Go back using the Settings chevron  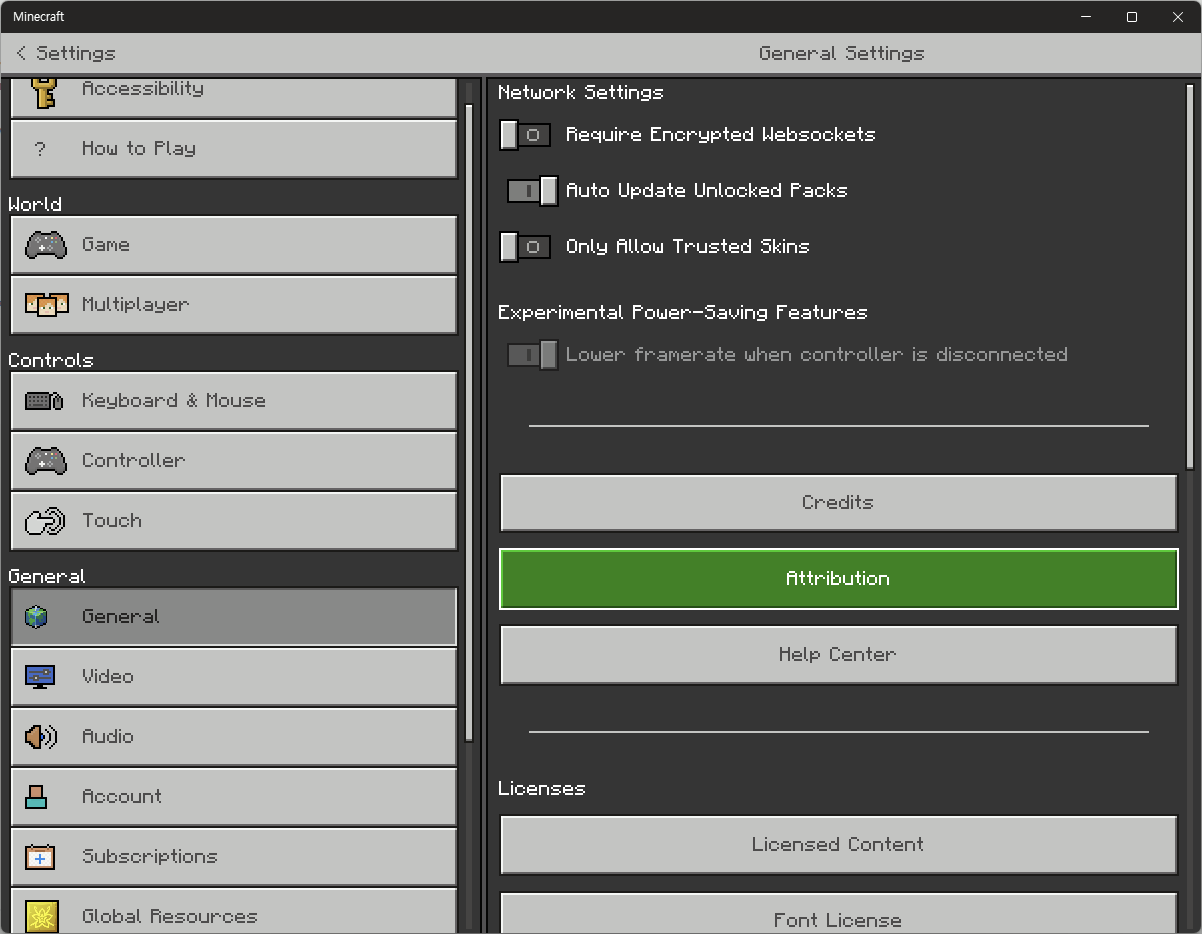tap(21, 53)
